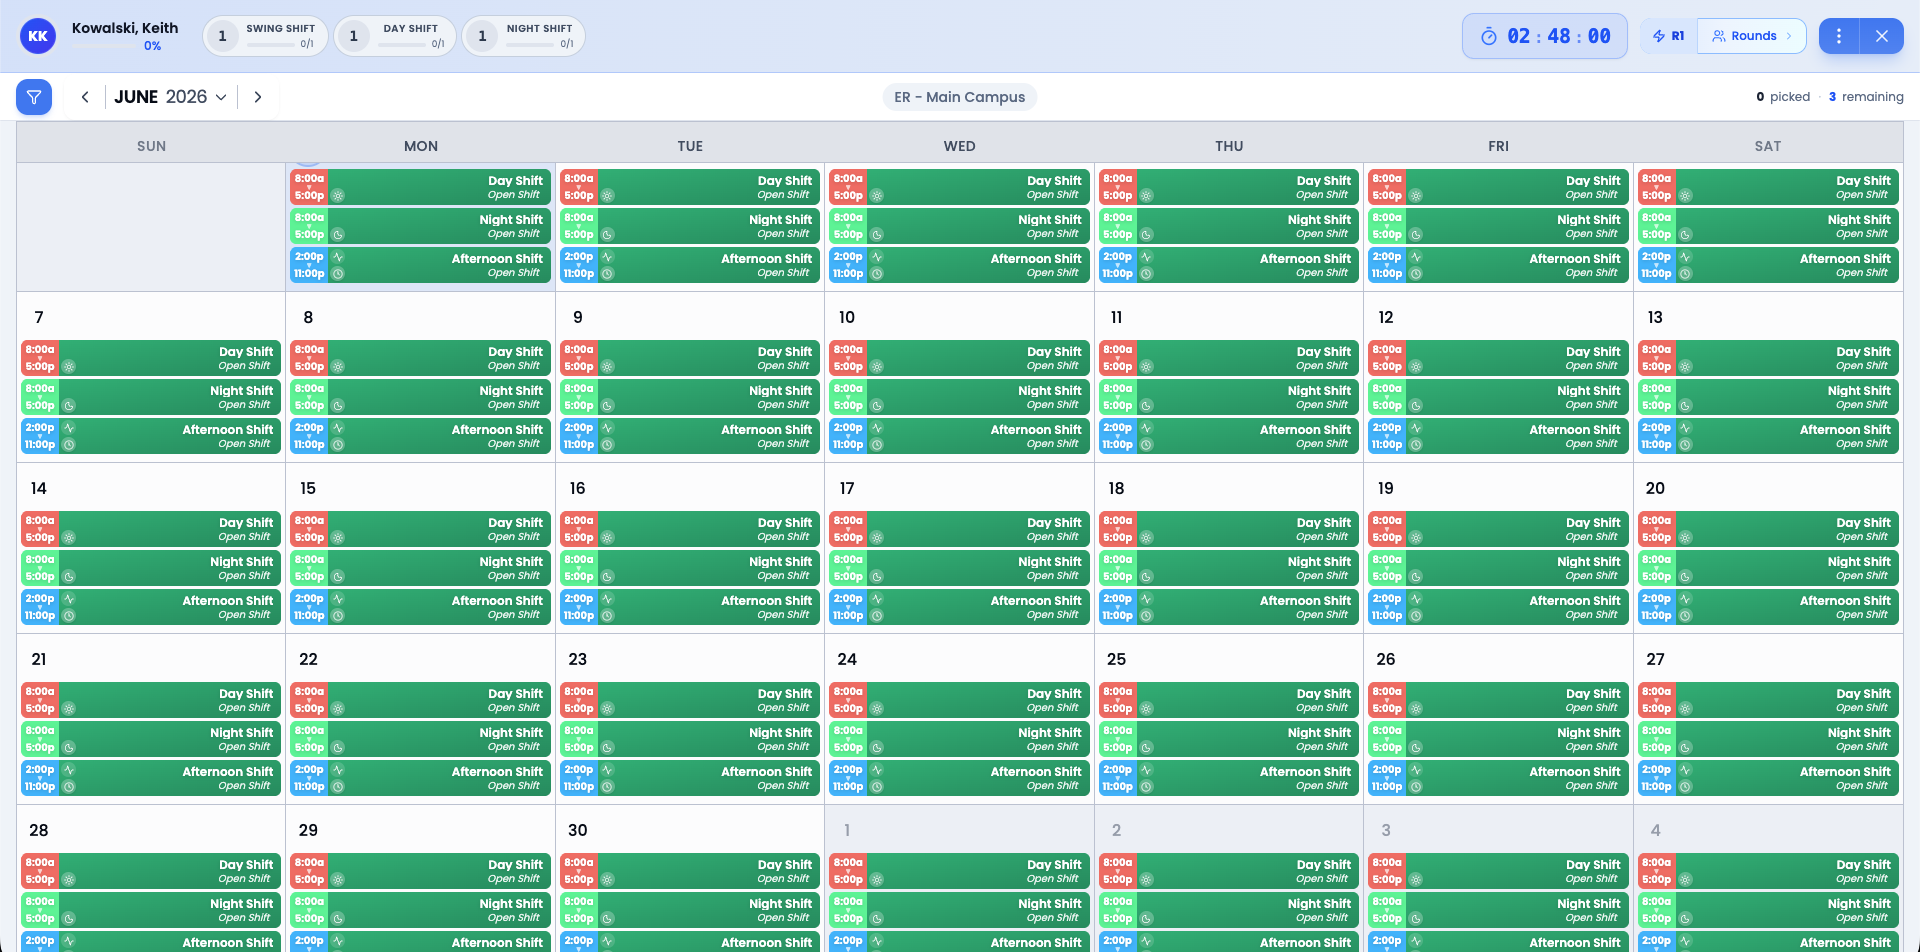Image resolution: width=1920 pixels, height=952 pixels.
Task: Pick the Day Shift on Saturday 13
Action: pos(1768,358)
